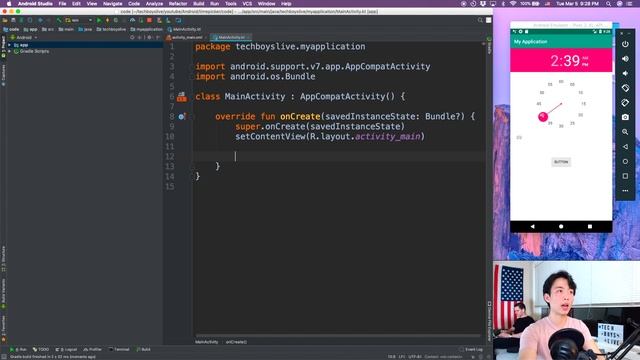
Task: Click the Profile app icon in toolbar
Action: (x=132, y=20)
